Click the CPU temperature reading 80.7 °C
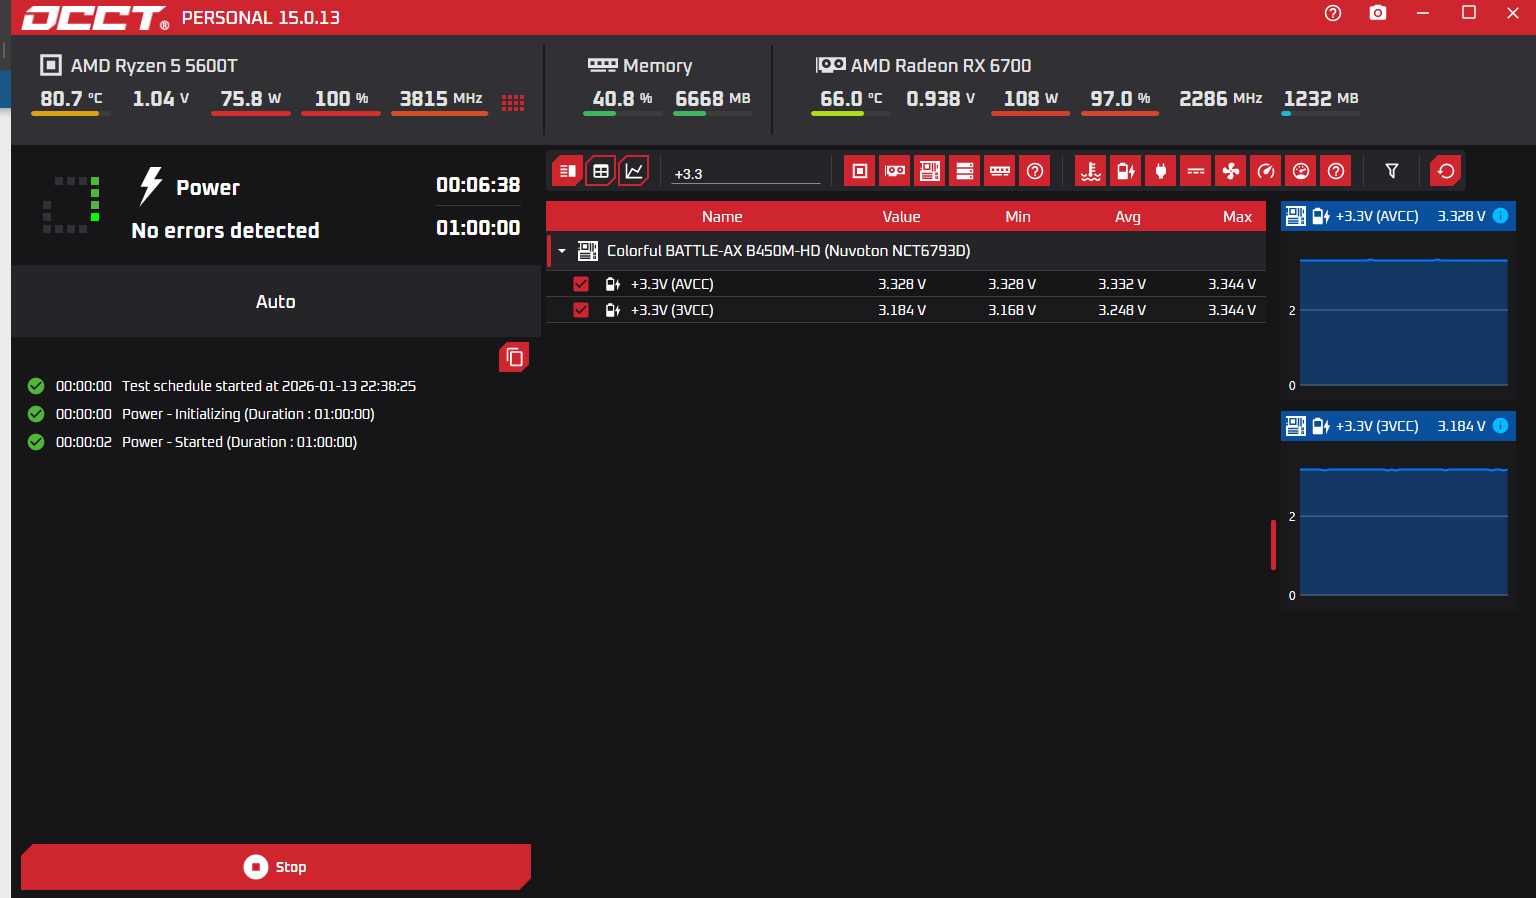The height and width of the screenshot is (898, 1536). 71,99
